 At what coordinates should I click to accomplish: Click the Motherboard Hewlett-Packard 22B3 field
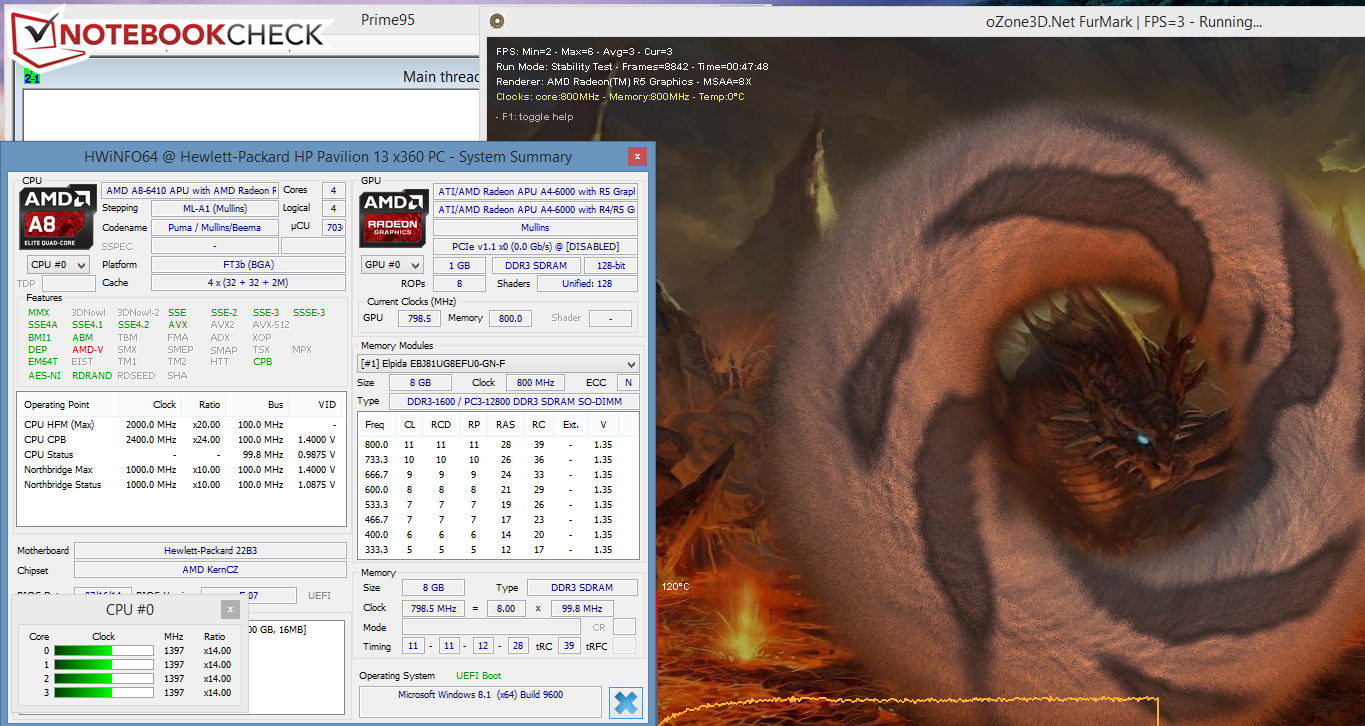click(x=210, y=551)
